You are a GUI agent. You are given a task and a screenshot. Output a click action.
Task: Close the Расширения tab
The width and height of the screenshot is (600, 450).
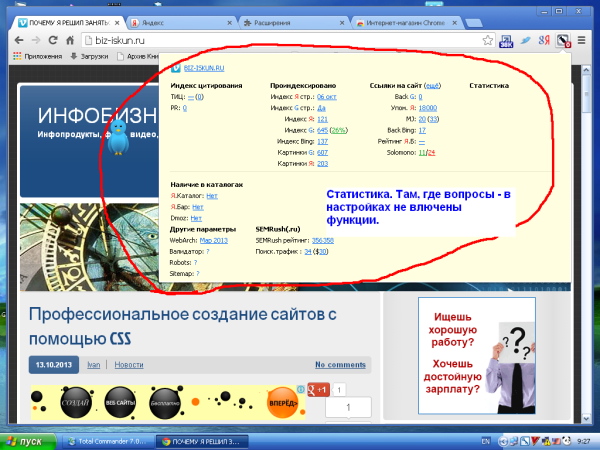coord(342,23)
